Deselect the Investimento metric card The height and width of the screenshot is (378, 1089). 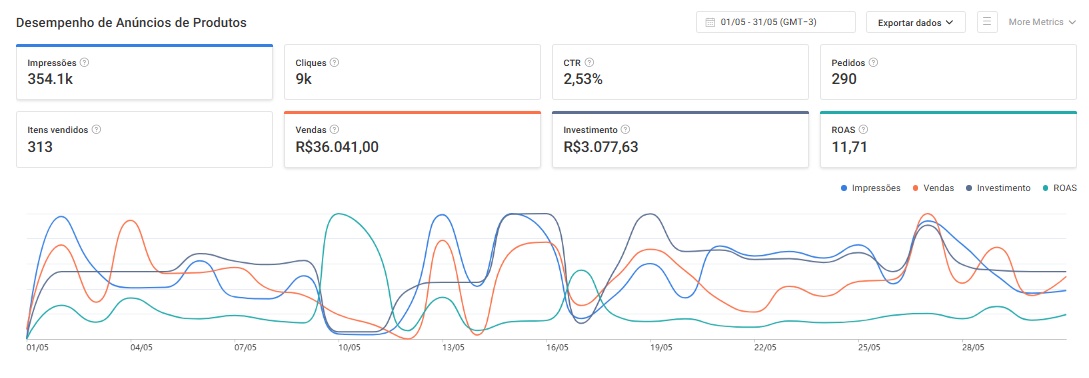coord(680,140)
